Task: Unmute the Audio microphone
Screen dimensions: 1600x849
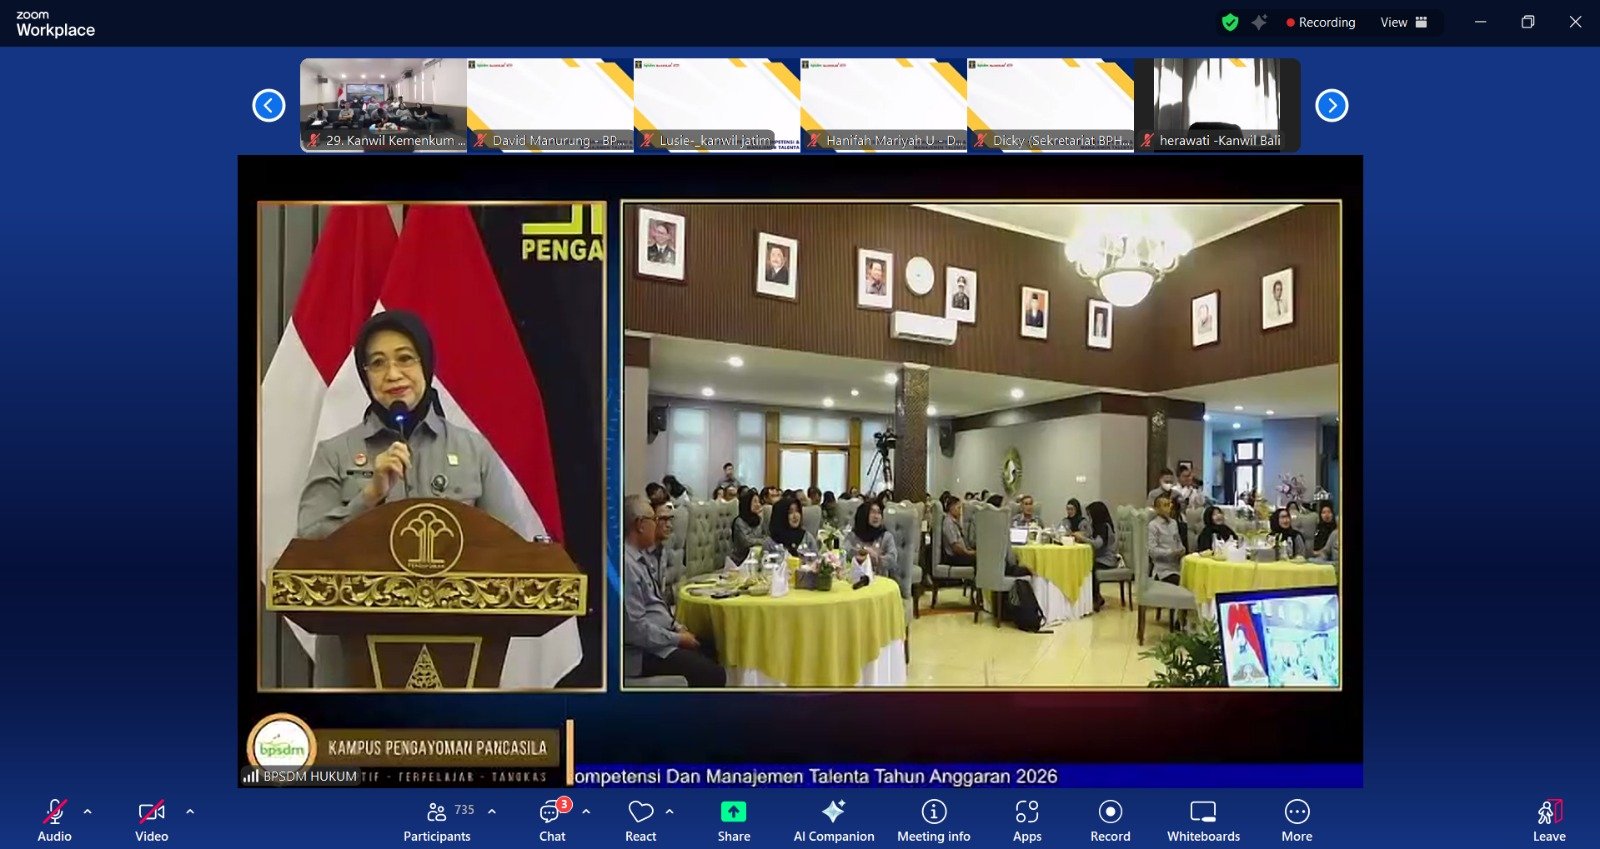Action: point(54,812)
